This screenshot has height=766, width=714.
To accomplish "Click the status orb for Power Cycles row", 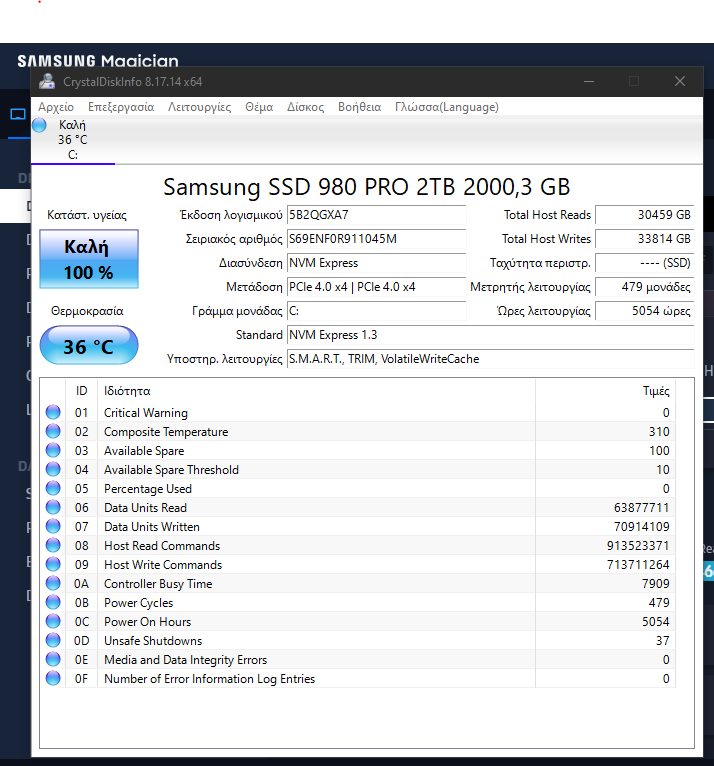I will pos(53,602).
